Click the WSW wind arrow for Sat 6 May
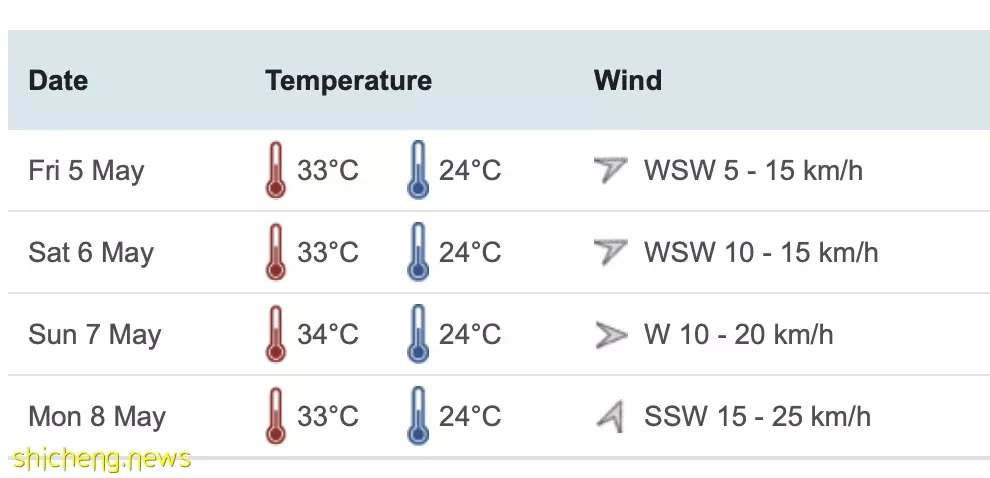 [x=611, y=252]
